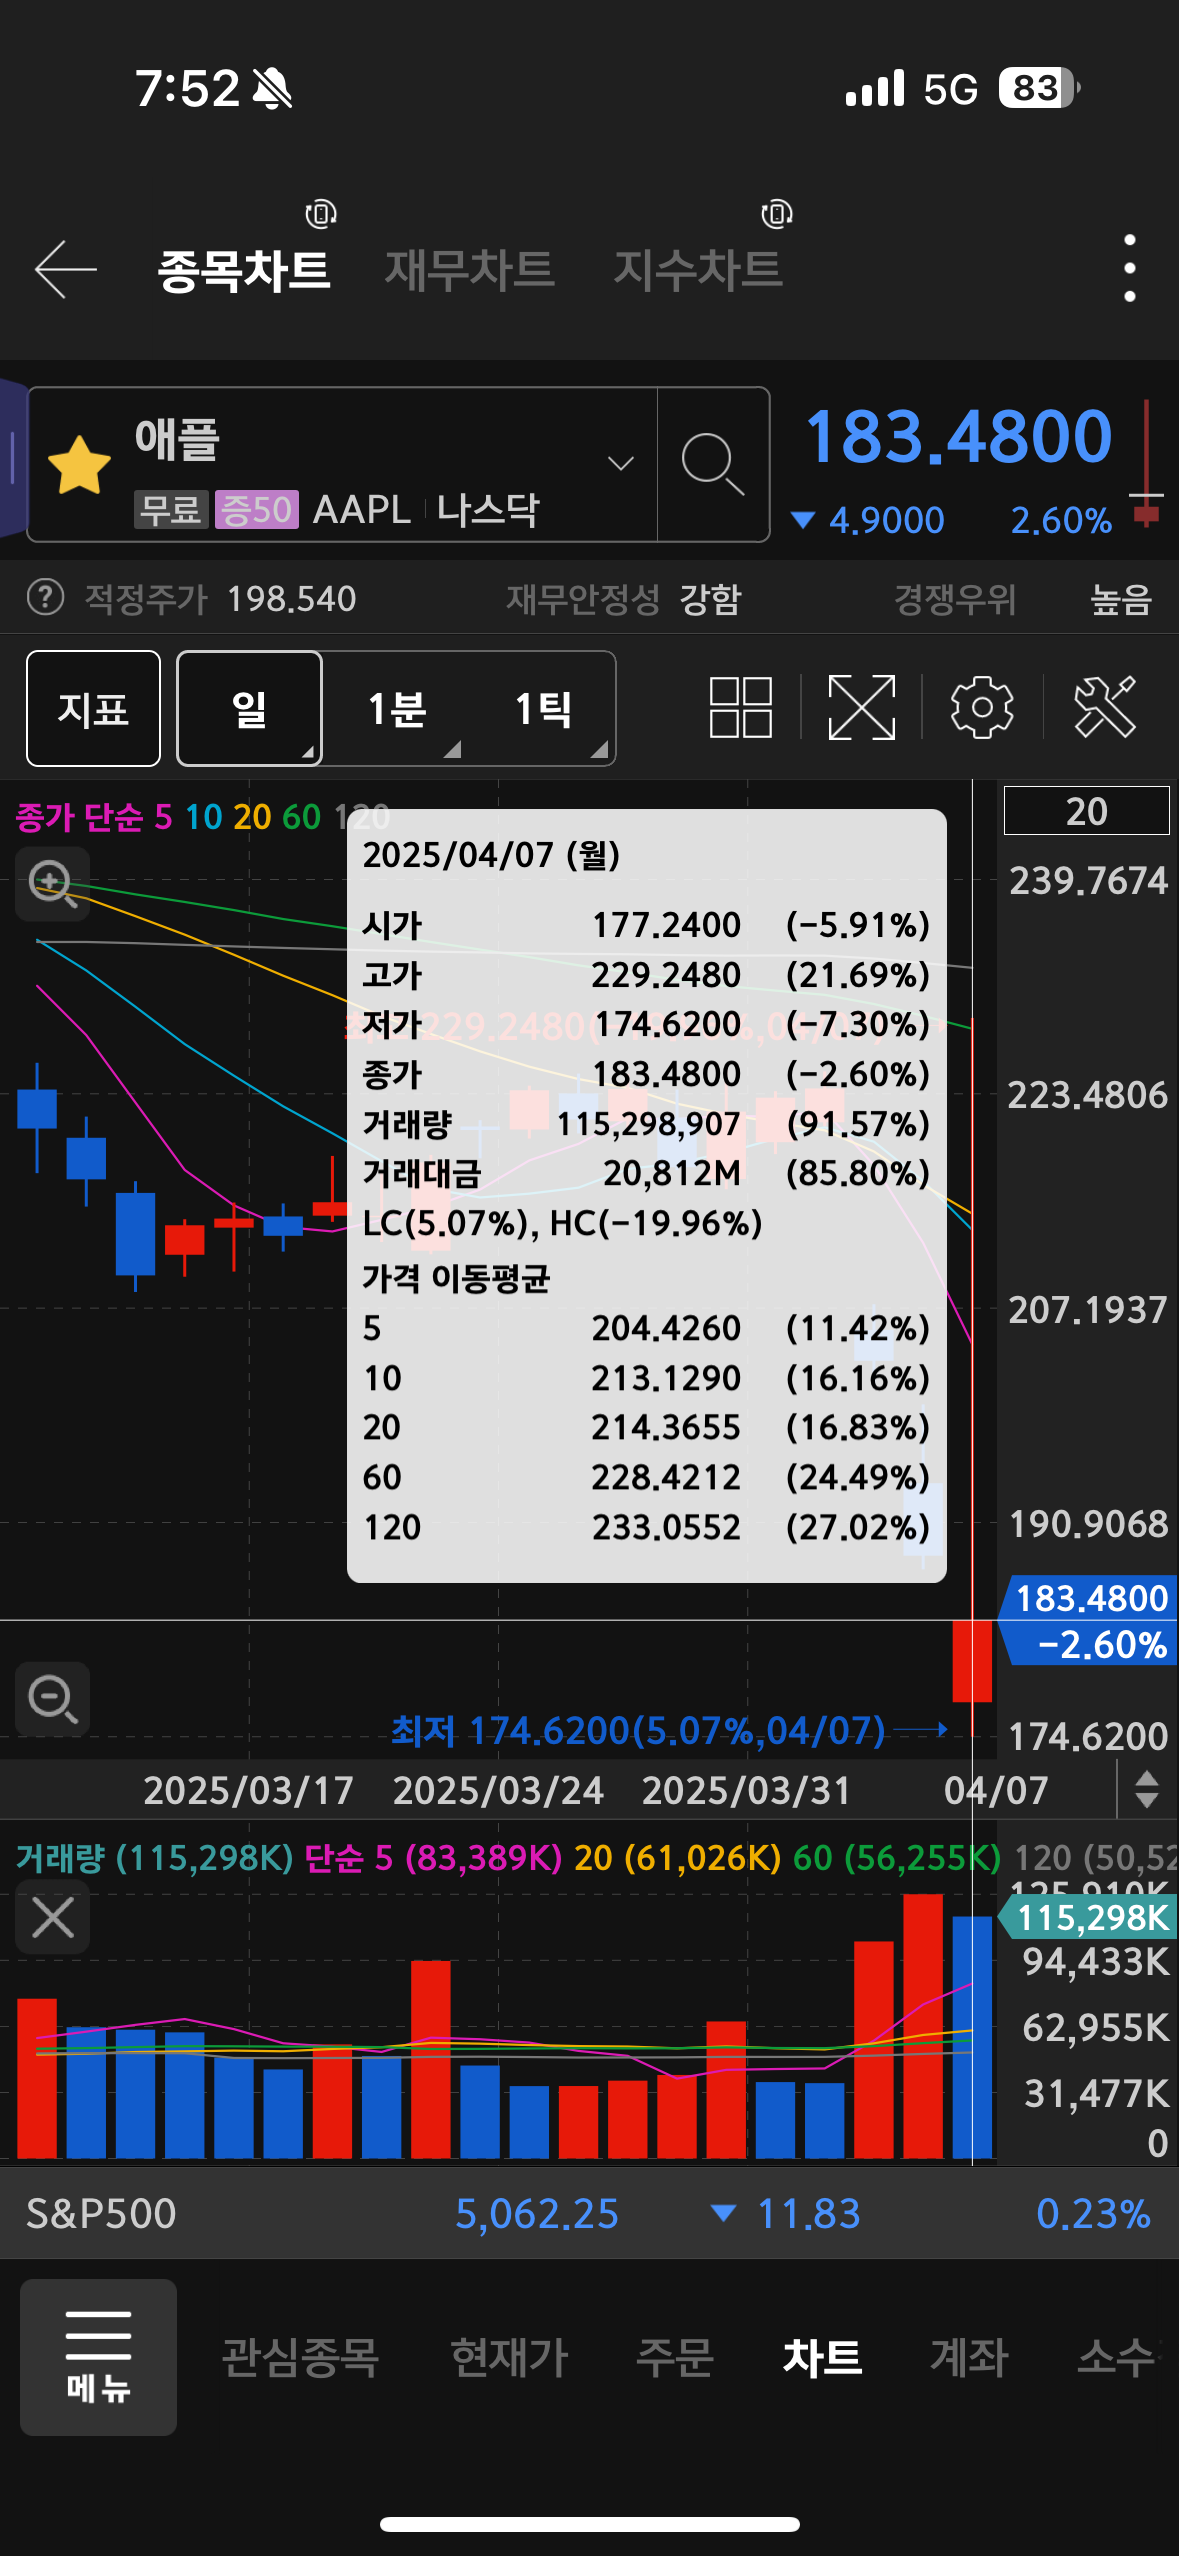Viewport: 1179px width, 2556px height.
Task: Tap the 고가 229.2480 tooltip row
Action: point(646,974)
